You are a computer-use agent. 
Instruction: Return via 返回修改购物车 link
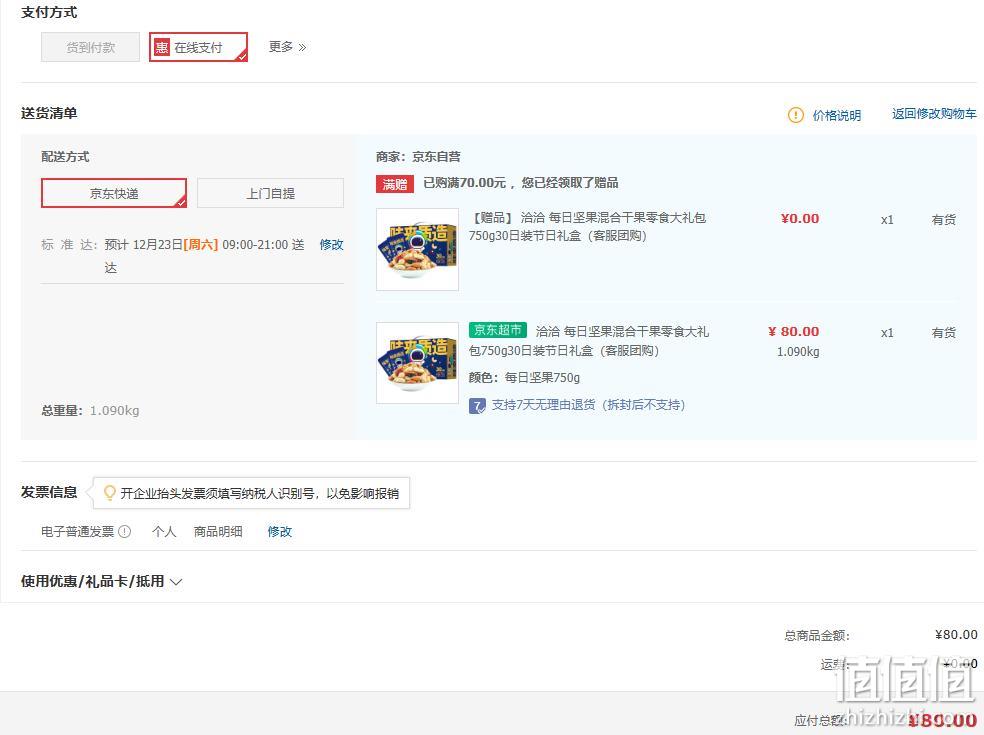click(934, 114)
